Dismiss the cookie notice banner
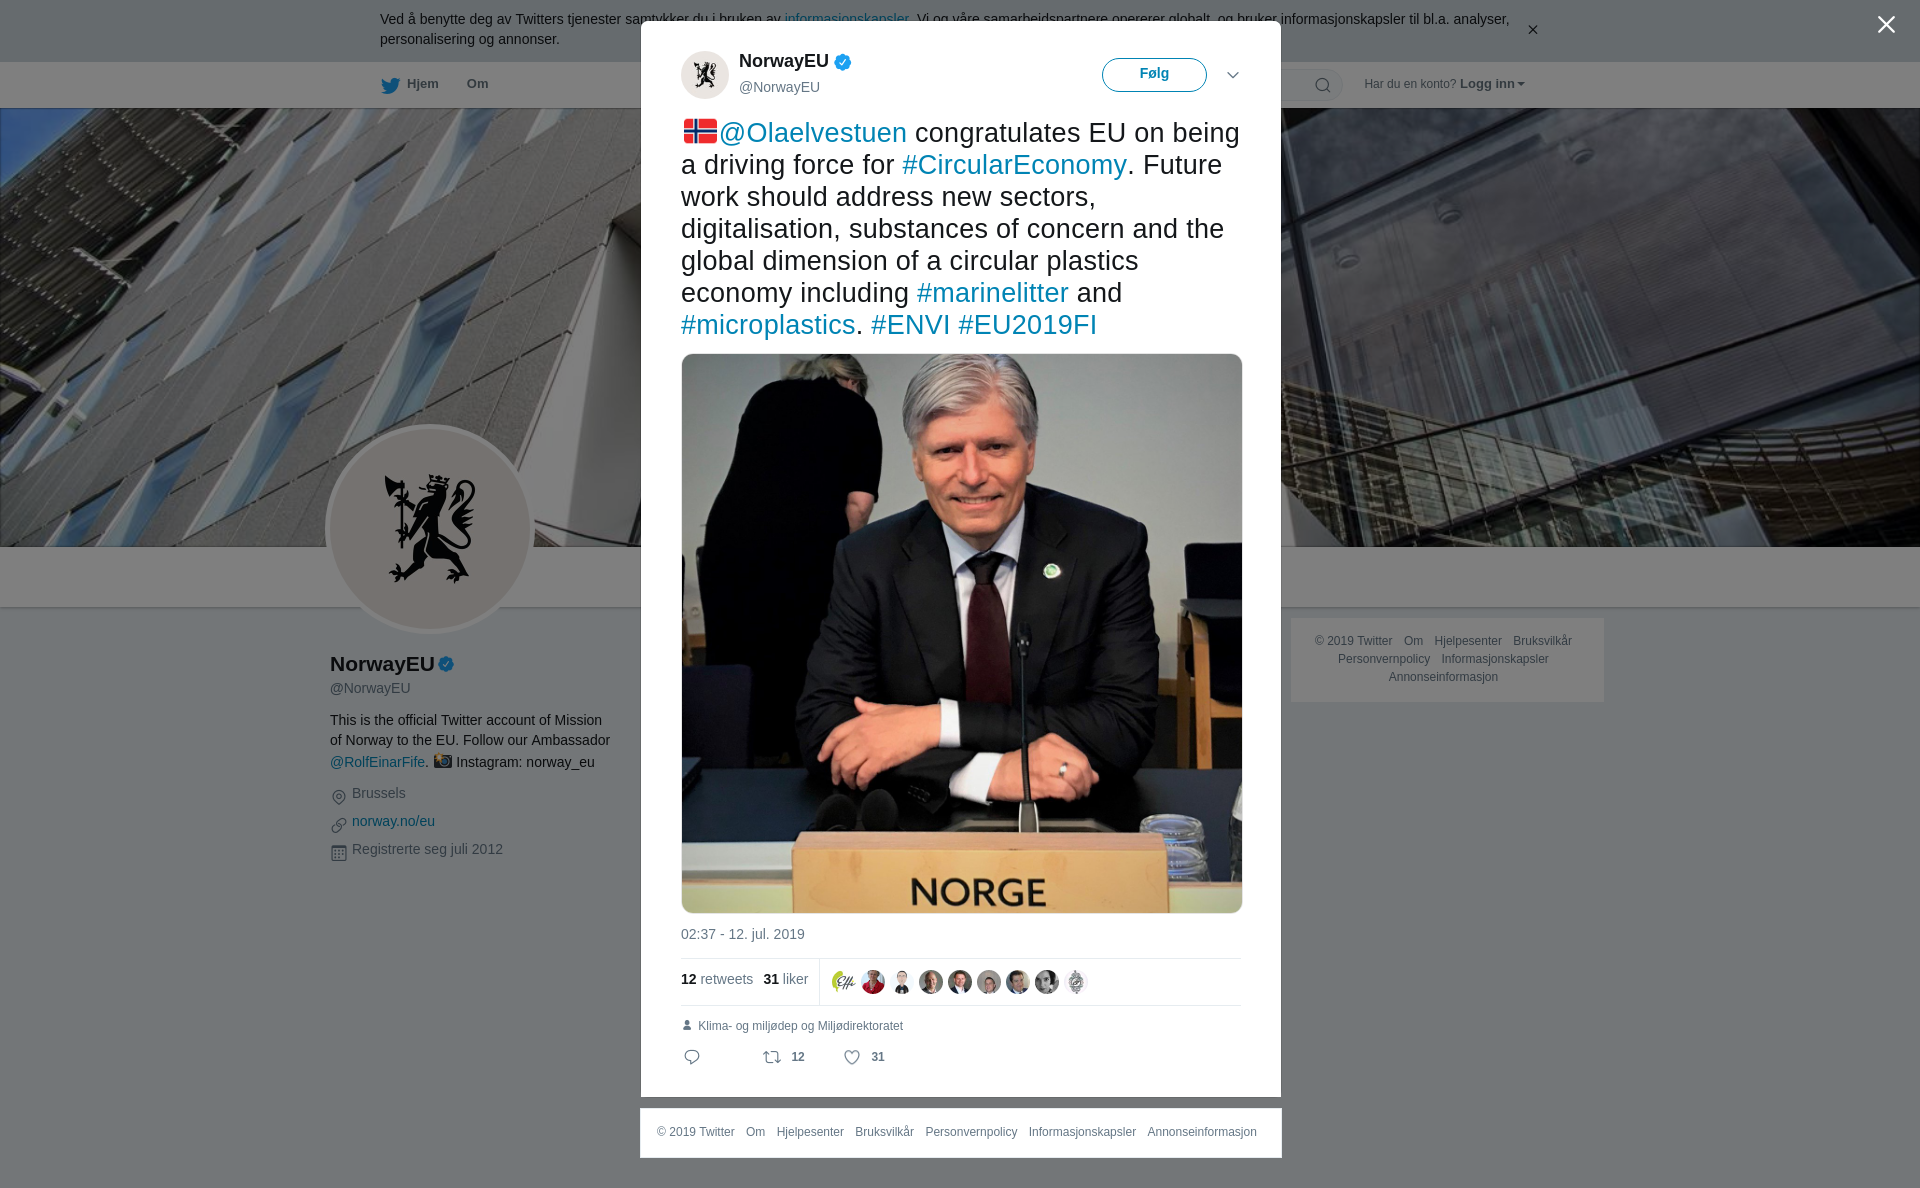Screen dimensions: 1920x1188 click(x=1532, y=30)
